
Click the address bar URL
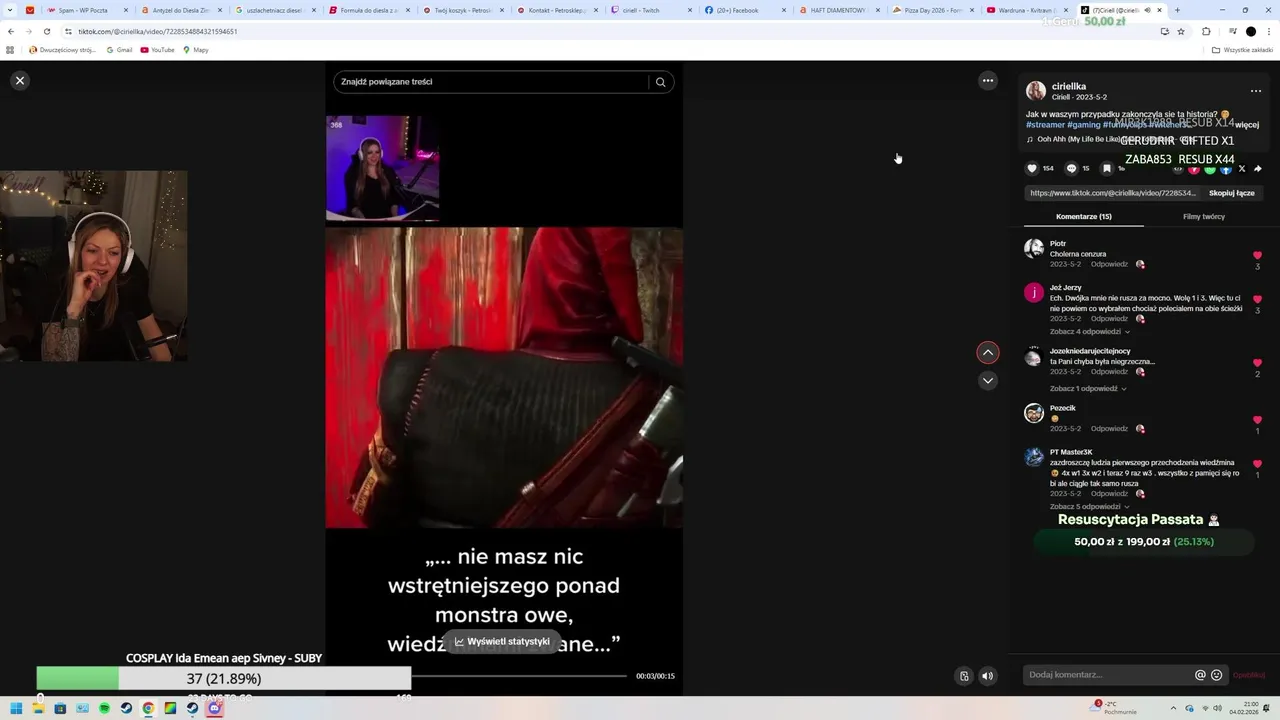coord(158,31)
